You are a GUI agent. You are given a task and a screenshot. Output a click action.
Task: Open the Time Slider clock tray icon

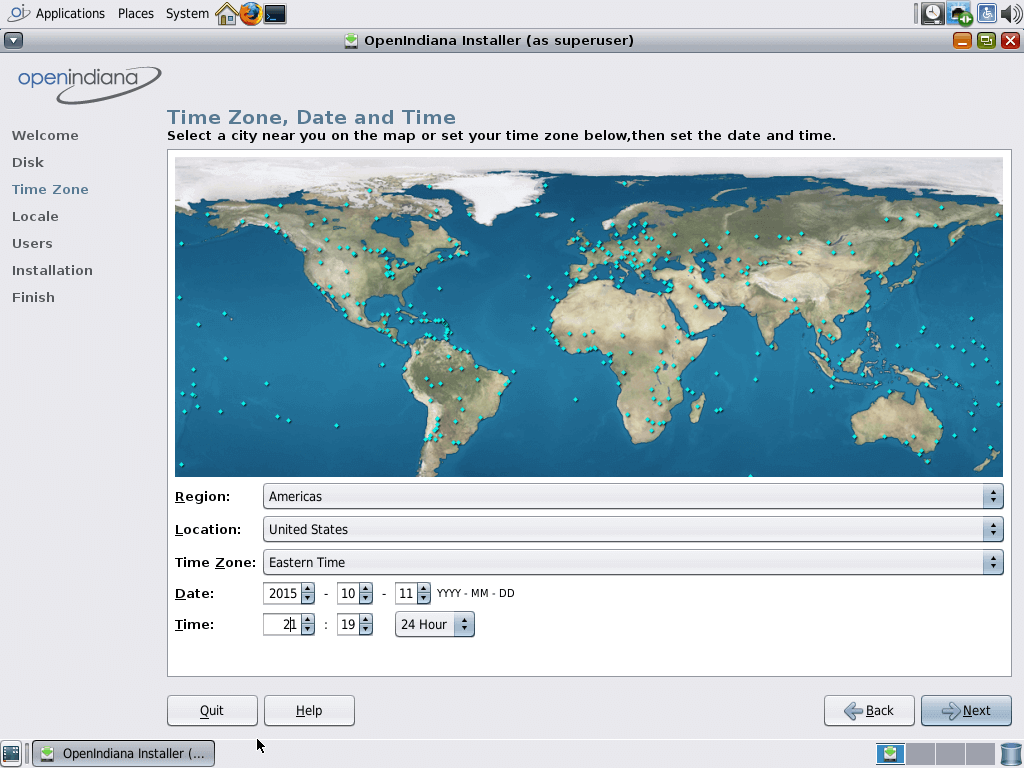pyautogui.click(x=932, y=14)
